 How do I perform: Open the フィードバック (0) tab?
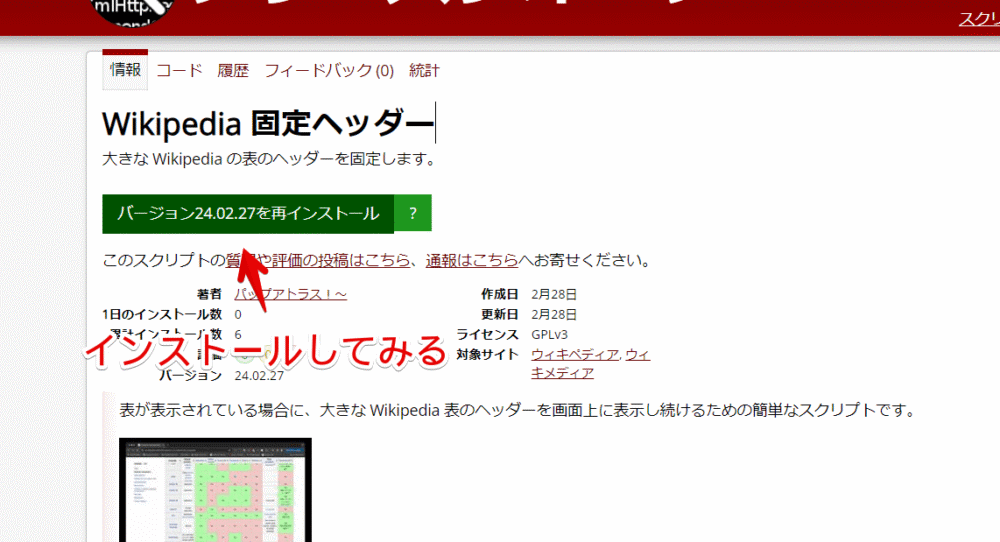329,70
